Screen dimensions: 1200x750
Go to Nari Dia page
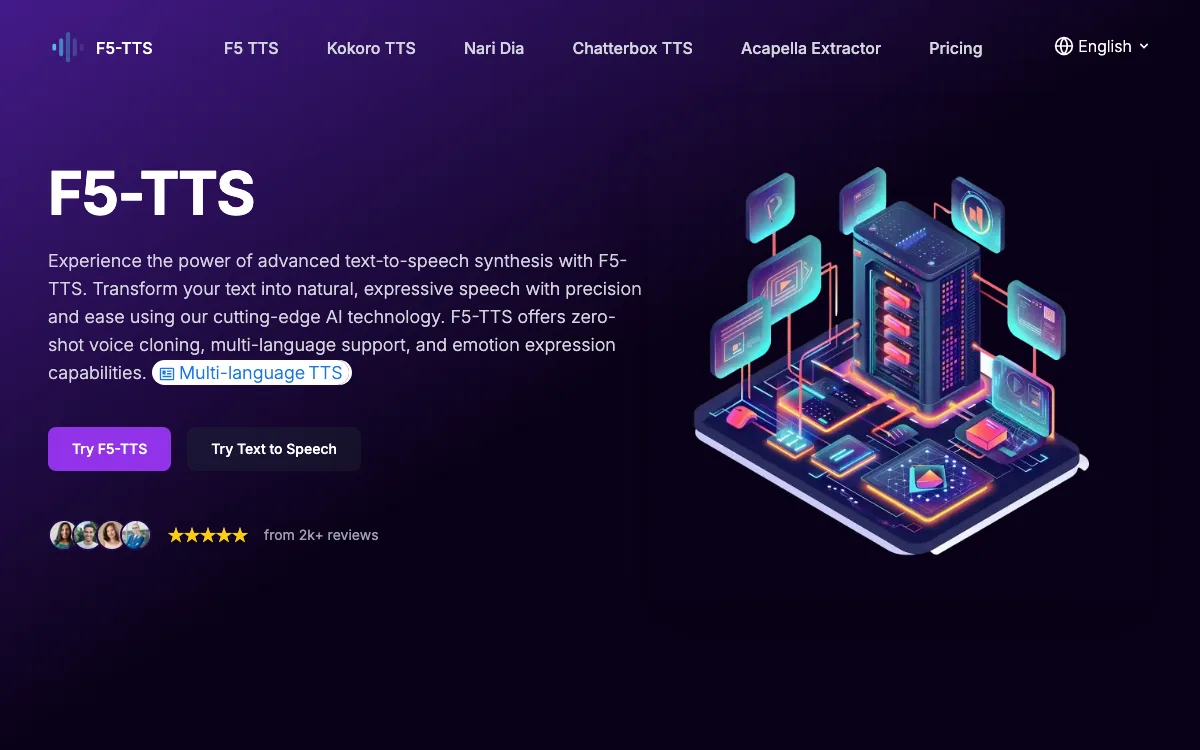[x=494, y=48]
